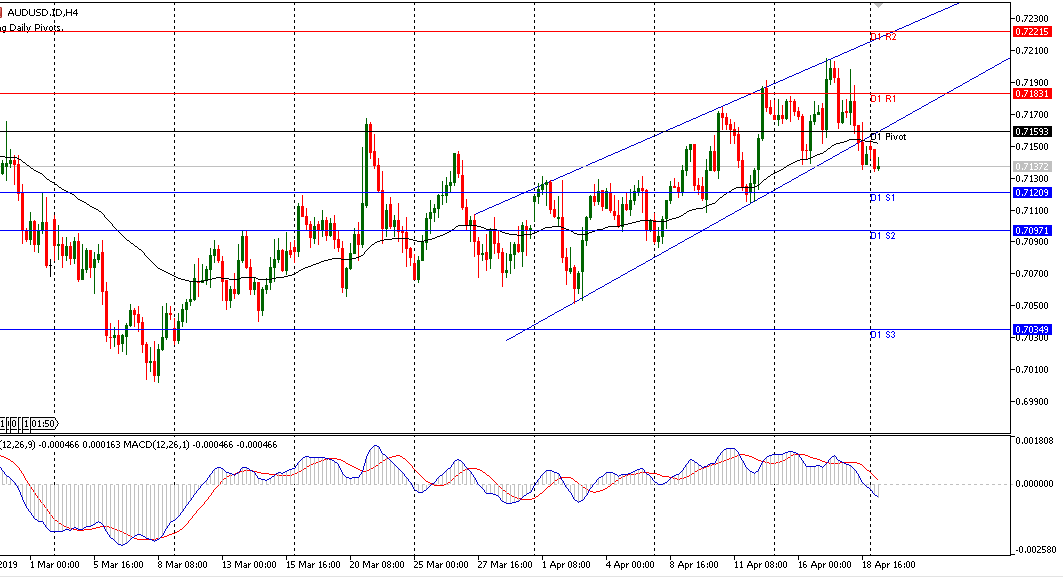Screen dimensions: 1063x577
Task: Click the 1 Apr 08:00 date label
Action: tap(566, 564)
